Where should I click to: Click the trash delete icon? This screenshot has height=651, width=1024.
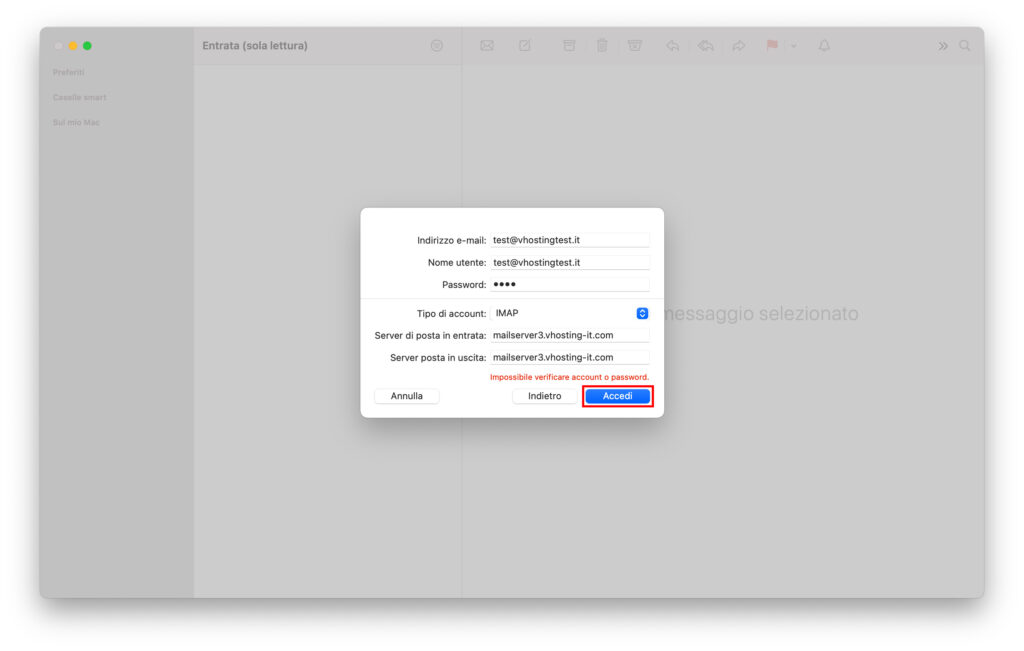602,46
